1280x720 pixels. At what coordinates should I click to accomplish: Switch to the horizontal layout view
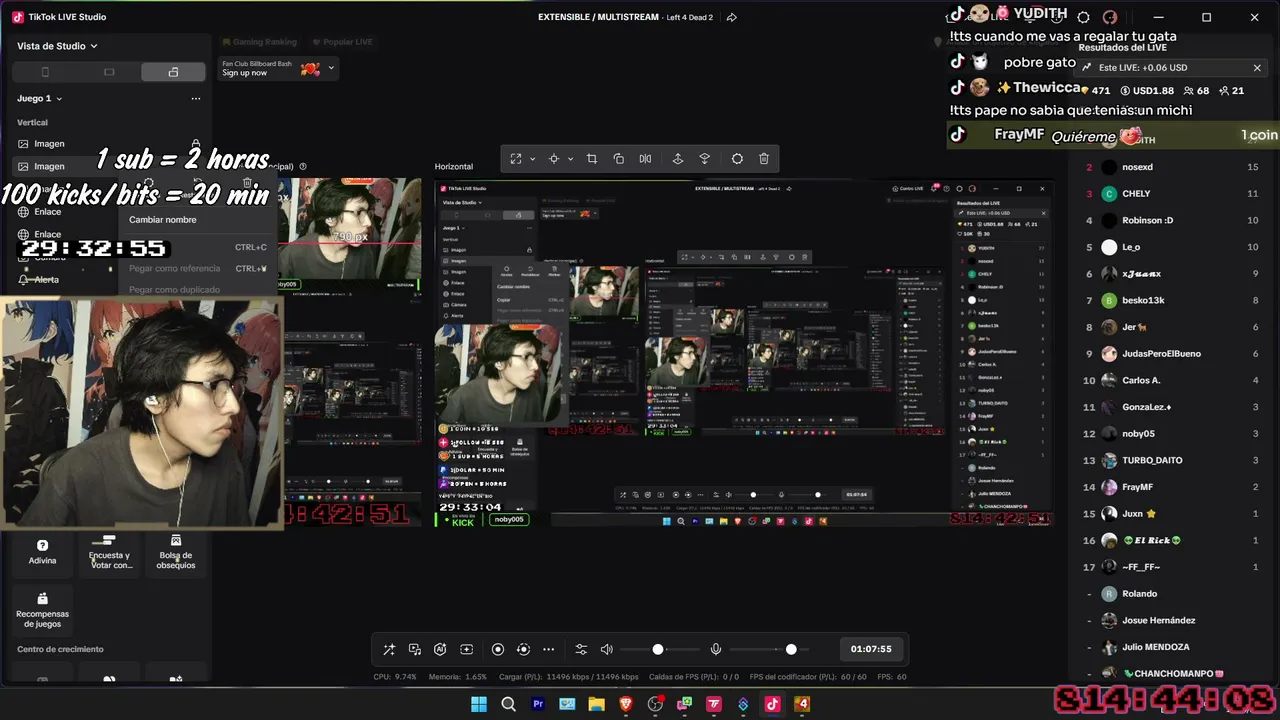tap(109, 72)
